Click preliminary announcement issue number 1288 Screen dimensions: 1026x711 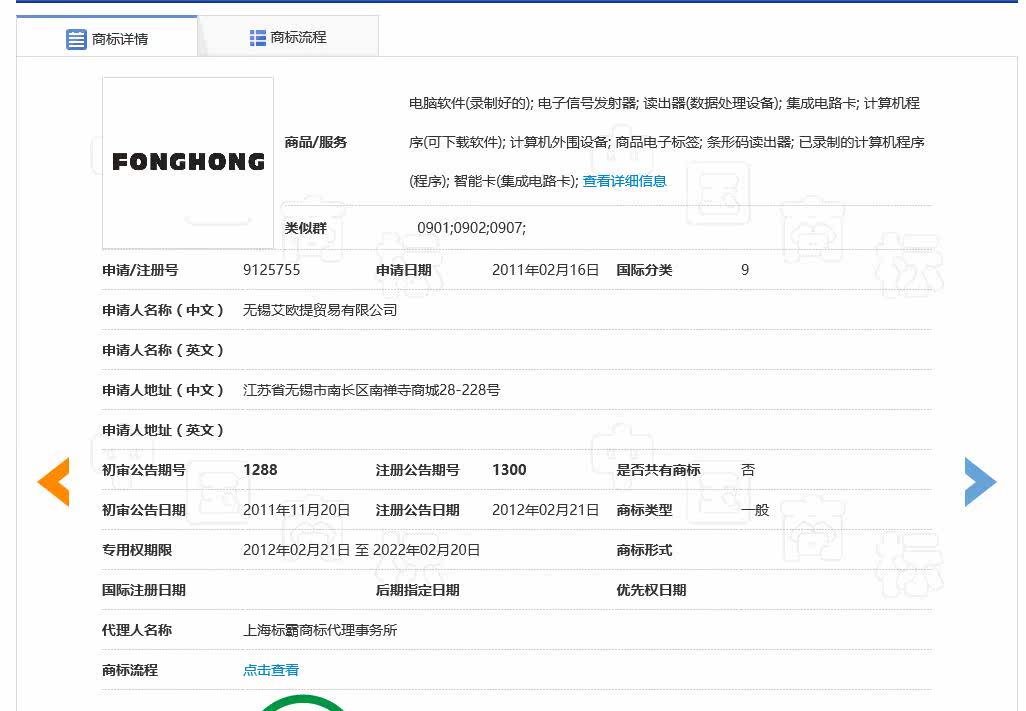pos(260,470)
